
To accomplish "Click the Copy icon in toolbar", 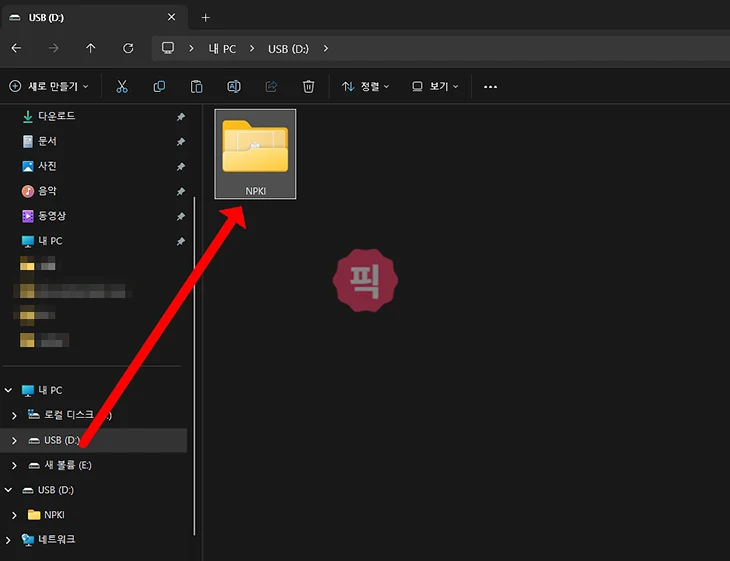I will (x=159, y=87).
